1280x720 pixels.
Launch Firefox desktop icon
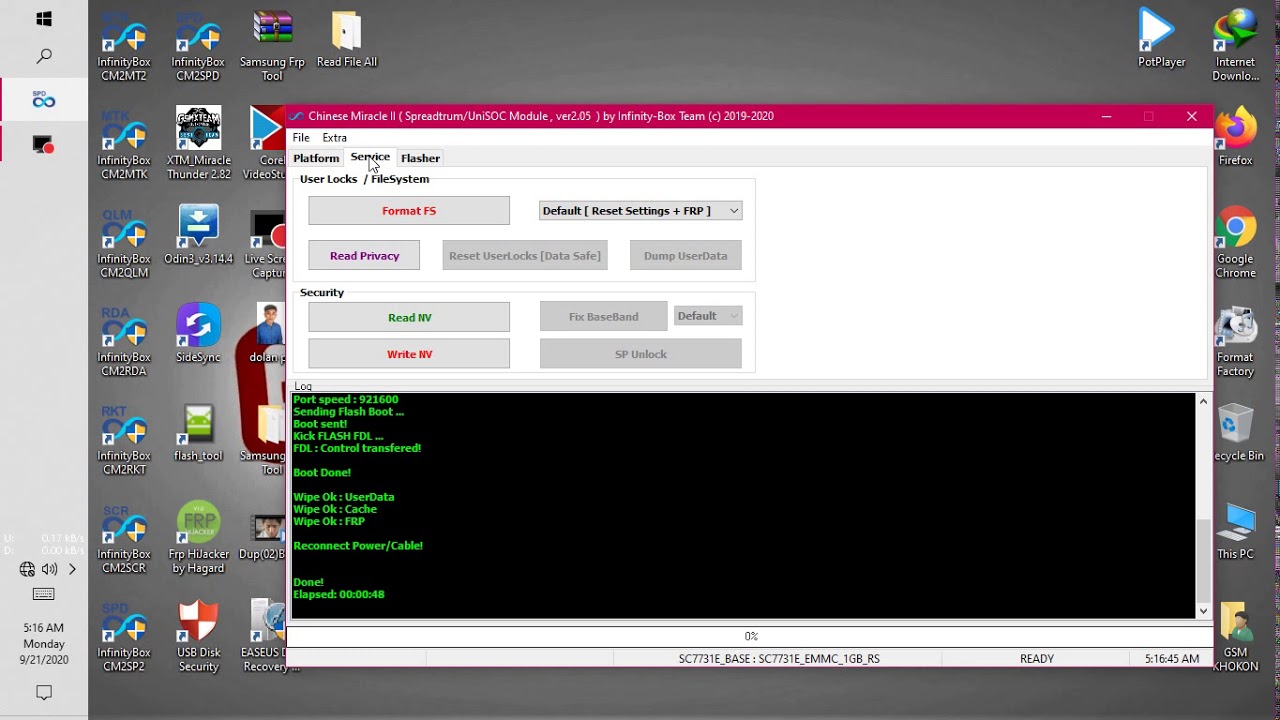click(1235, 138)
